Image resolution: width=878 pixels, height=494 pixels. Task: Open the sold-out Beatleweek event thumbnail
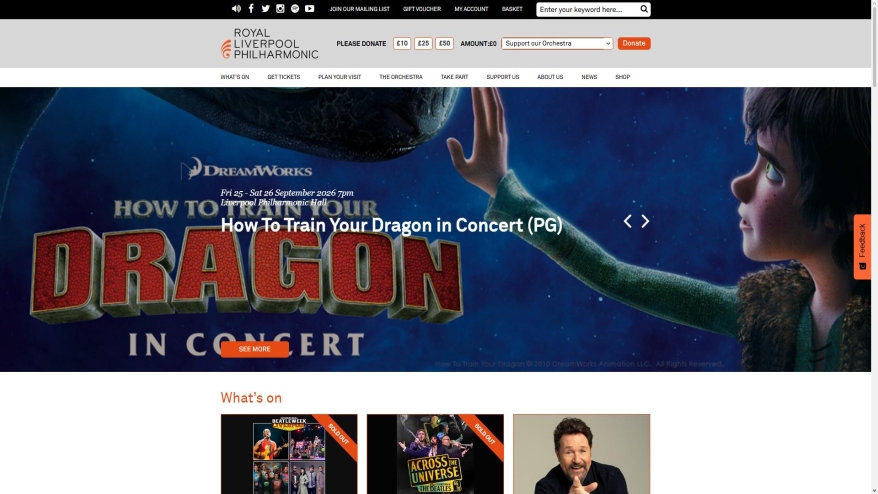(x=289, y=454)
